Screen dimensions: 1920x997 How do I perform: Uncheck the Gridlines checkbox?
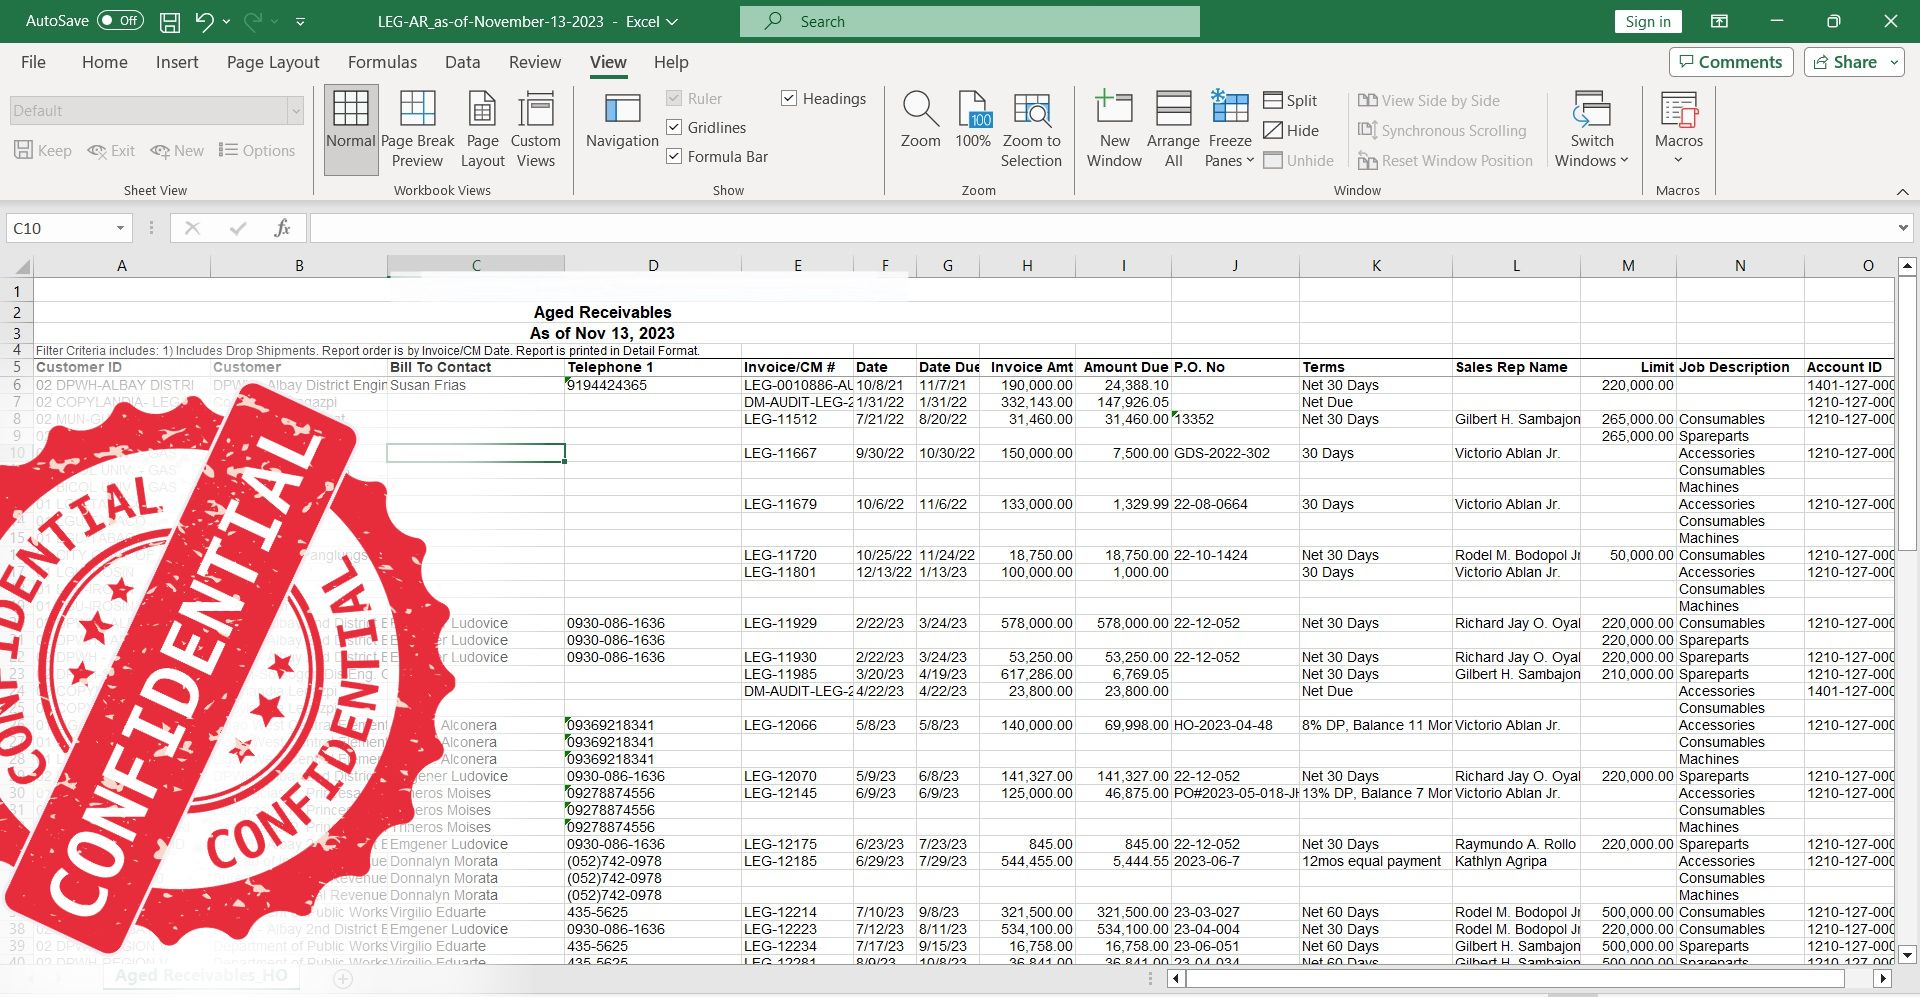tap(674, 127)
